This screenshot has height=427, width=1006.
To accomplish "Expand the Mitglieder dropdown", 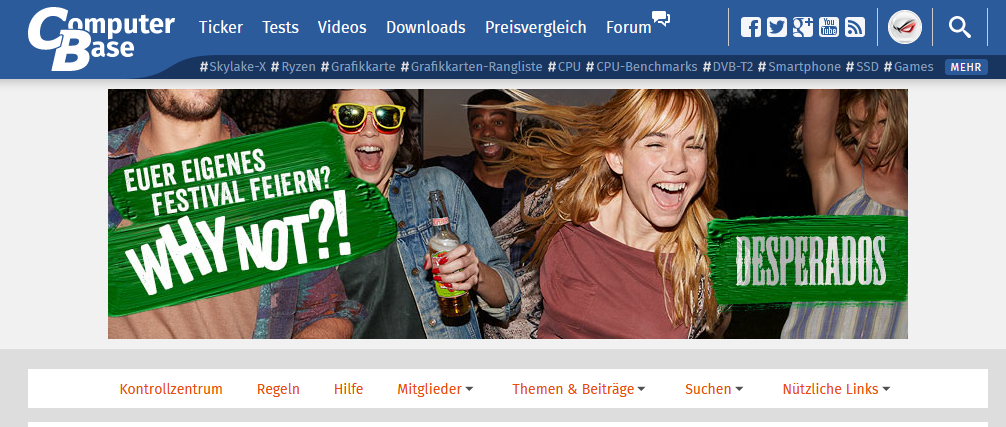I will (435, 389).
